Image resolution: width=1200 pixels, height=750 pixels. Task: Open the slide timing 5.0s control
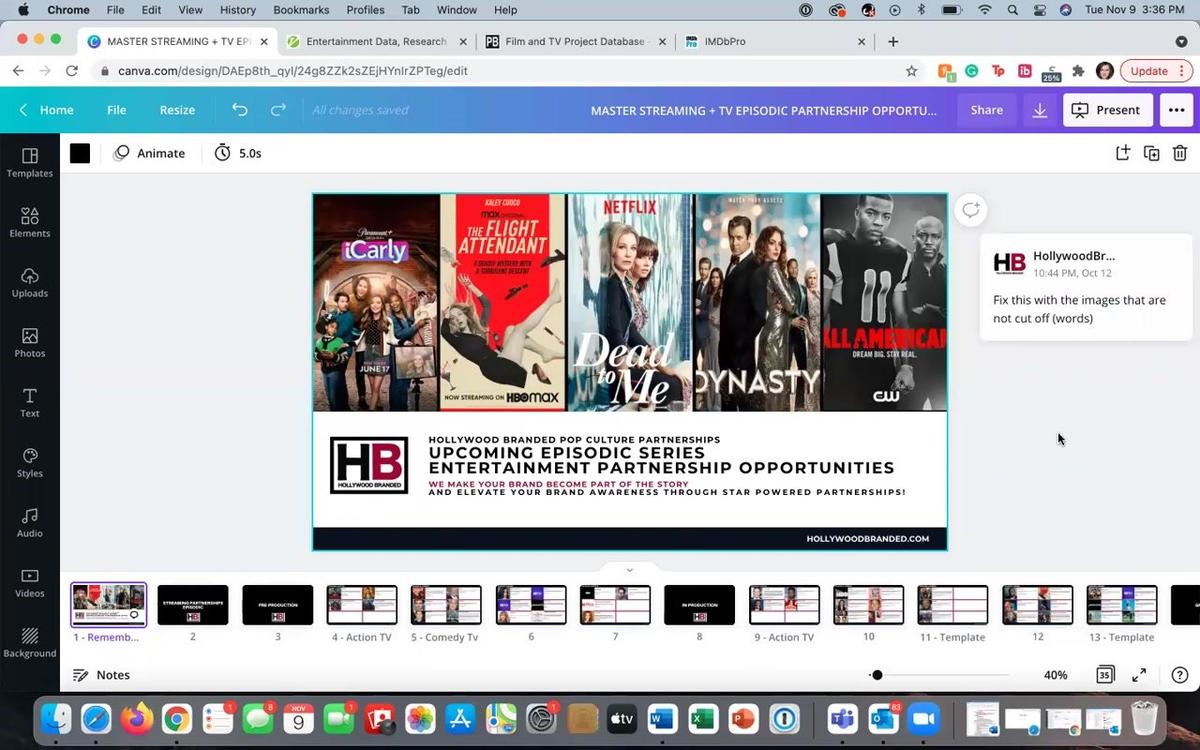click(238, 153)
